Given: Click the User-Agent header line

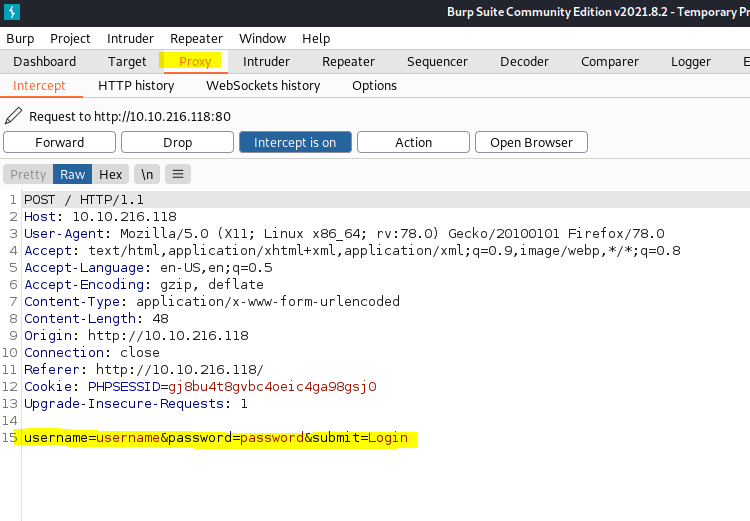Looking at the screenshot, I should [344, 233].
